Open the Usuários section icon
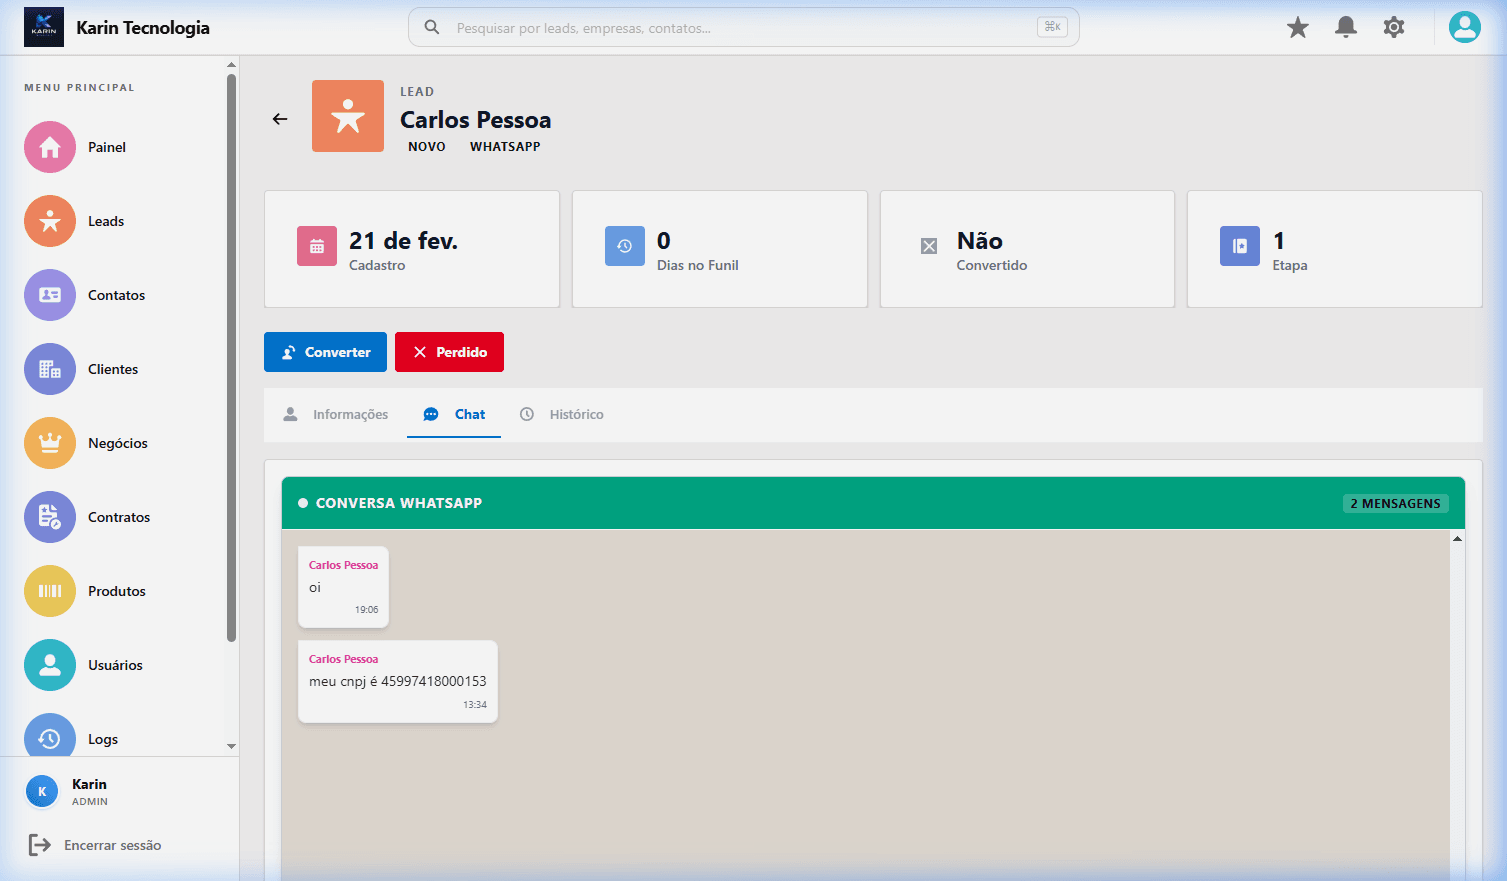 (x=50, y=665)
